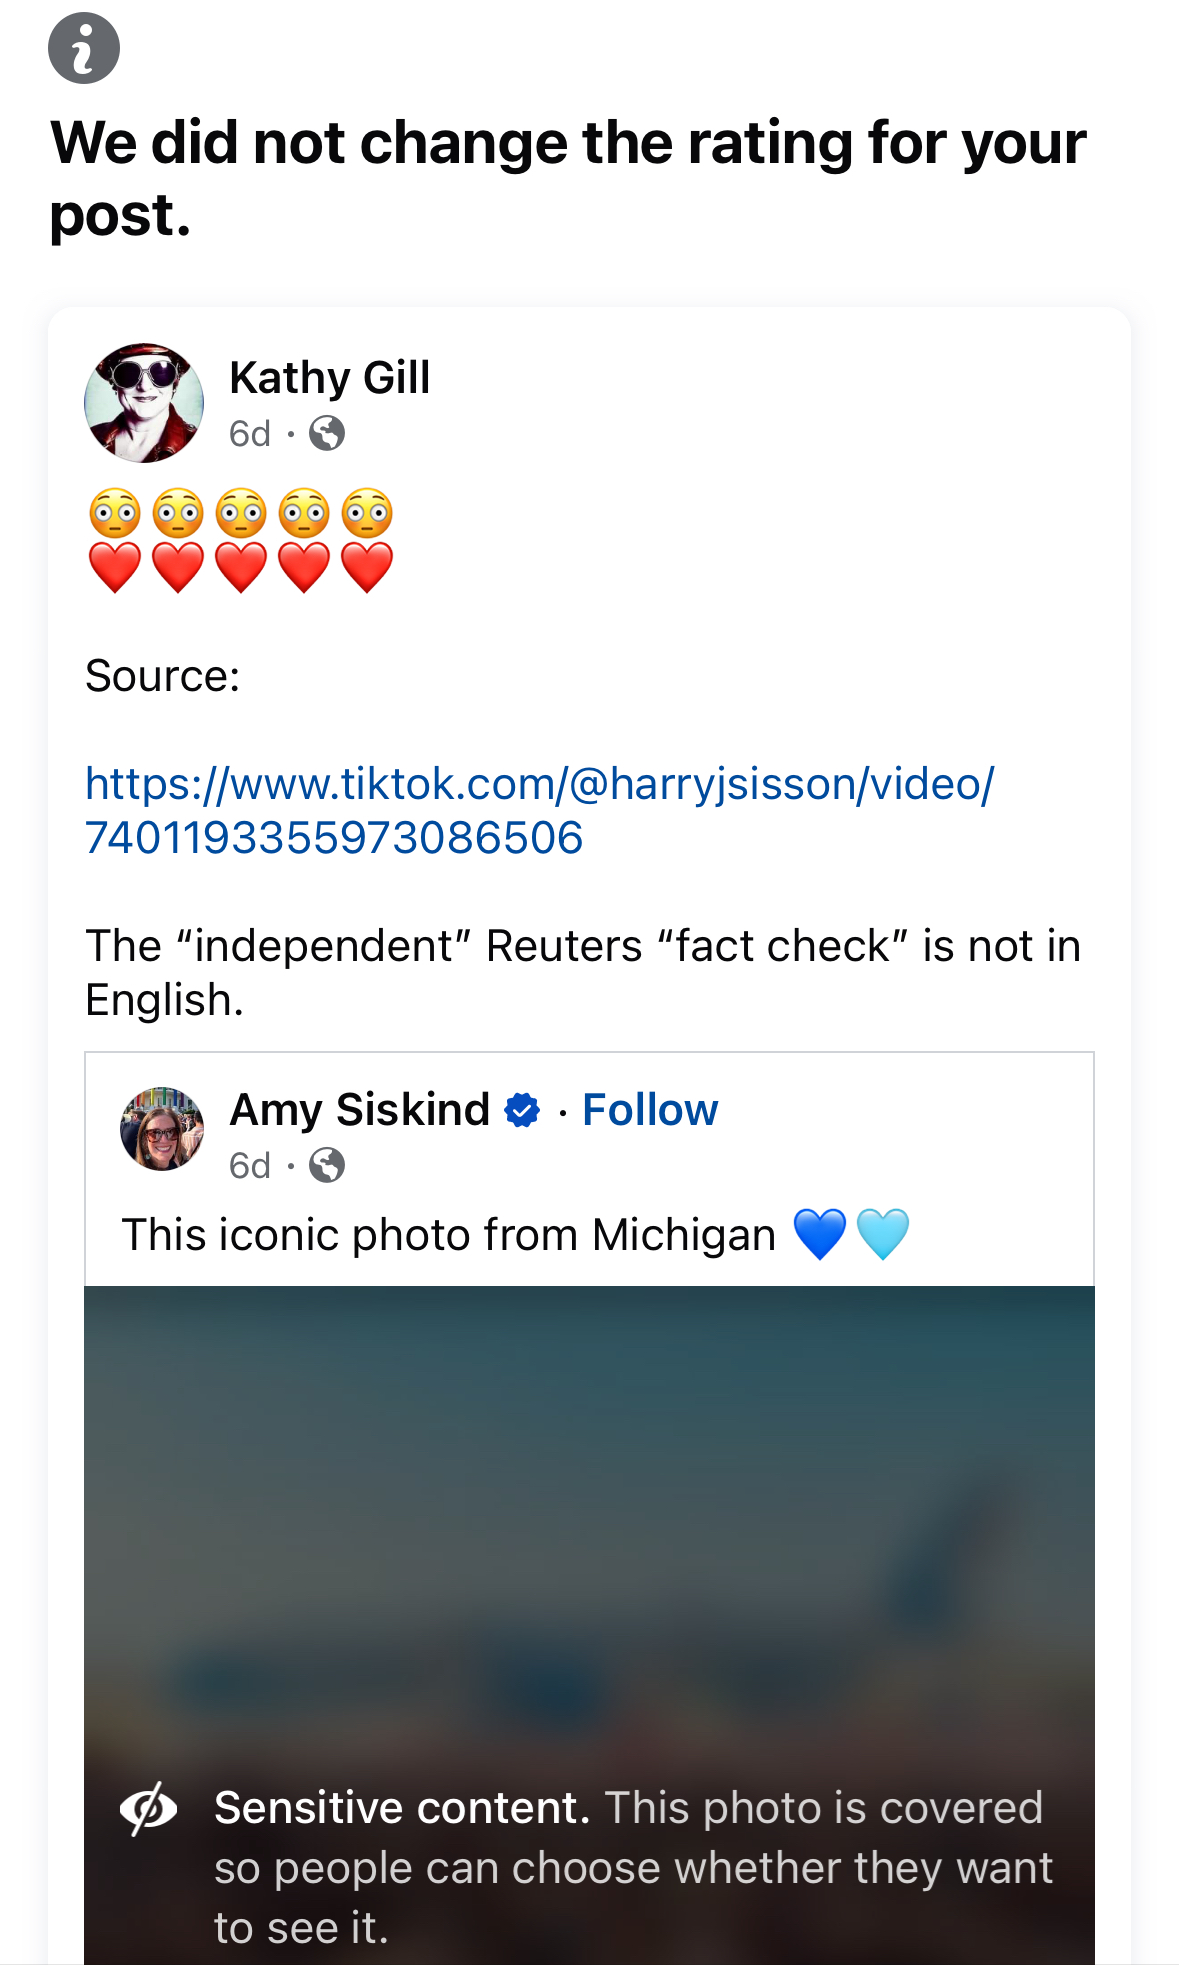Screen dimensions: 1179x1965
Task: Click the crossed-out eye sensitive content icon
Action: pos(149,1809)
